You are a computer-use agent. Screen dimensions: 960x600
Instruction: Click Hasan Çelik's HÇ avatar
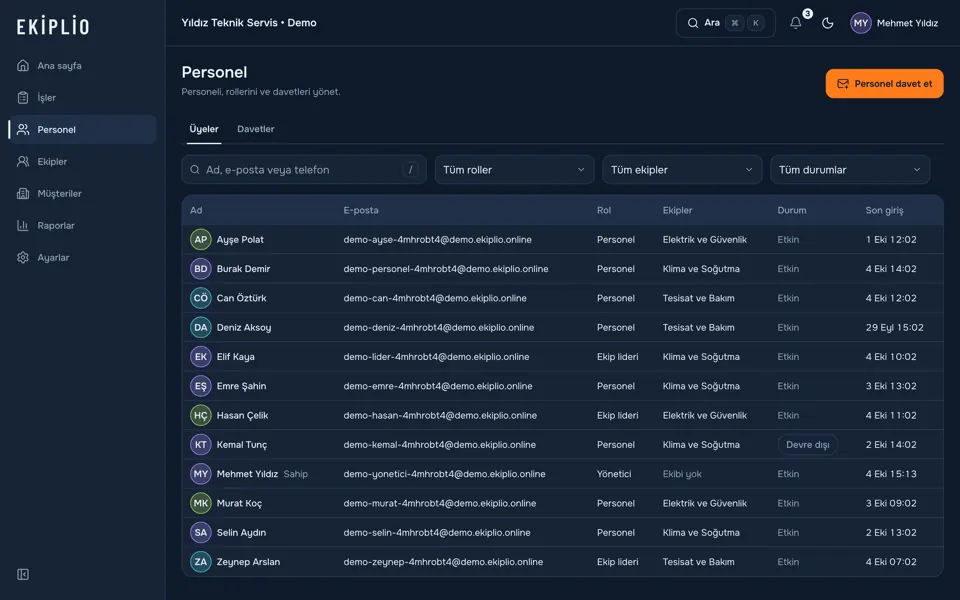pos(200,415)
